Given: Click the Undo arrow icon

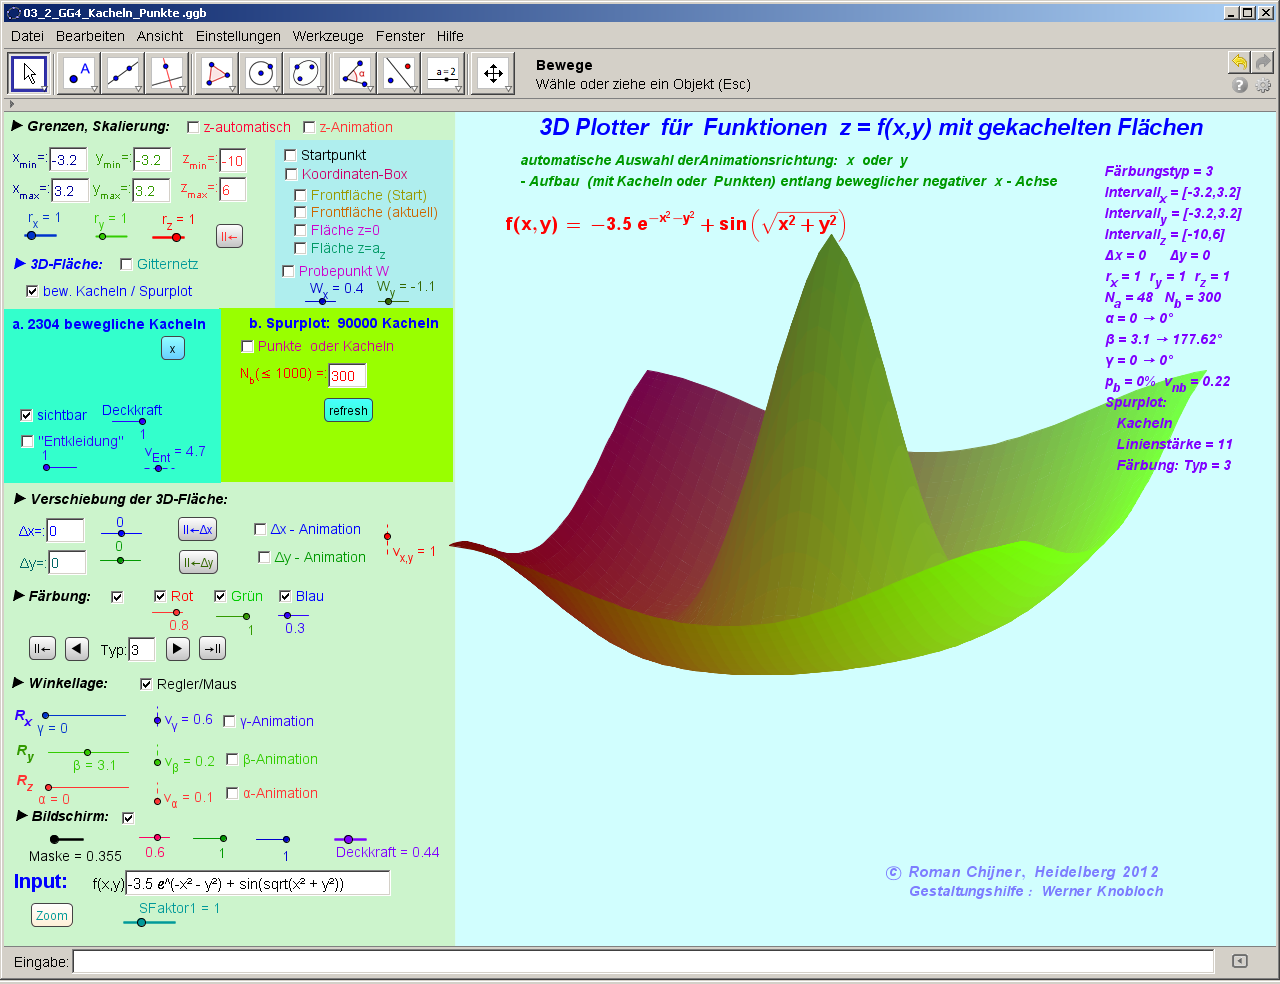Looking at the screenshot, I should point(1239,62).
